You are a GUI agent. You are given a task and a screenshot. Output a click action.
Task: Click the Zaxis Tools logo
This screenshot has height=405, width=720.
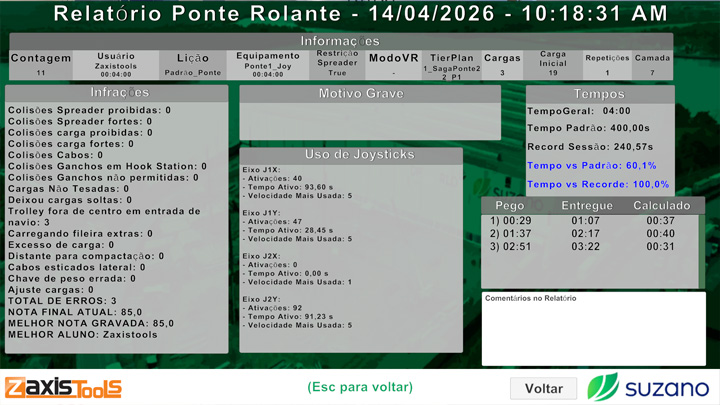(x=63, y=388)
